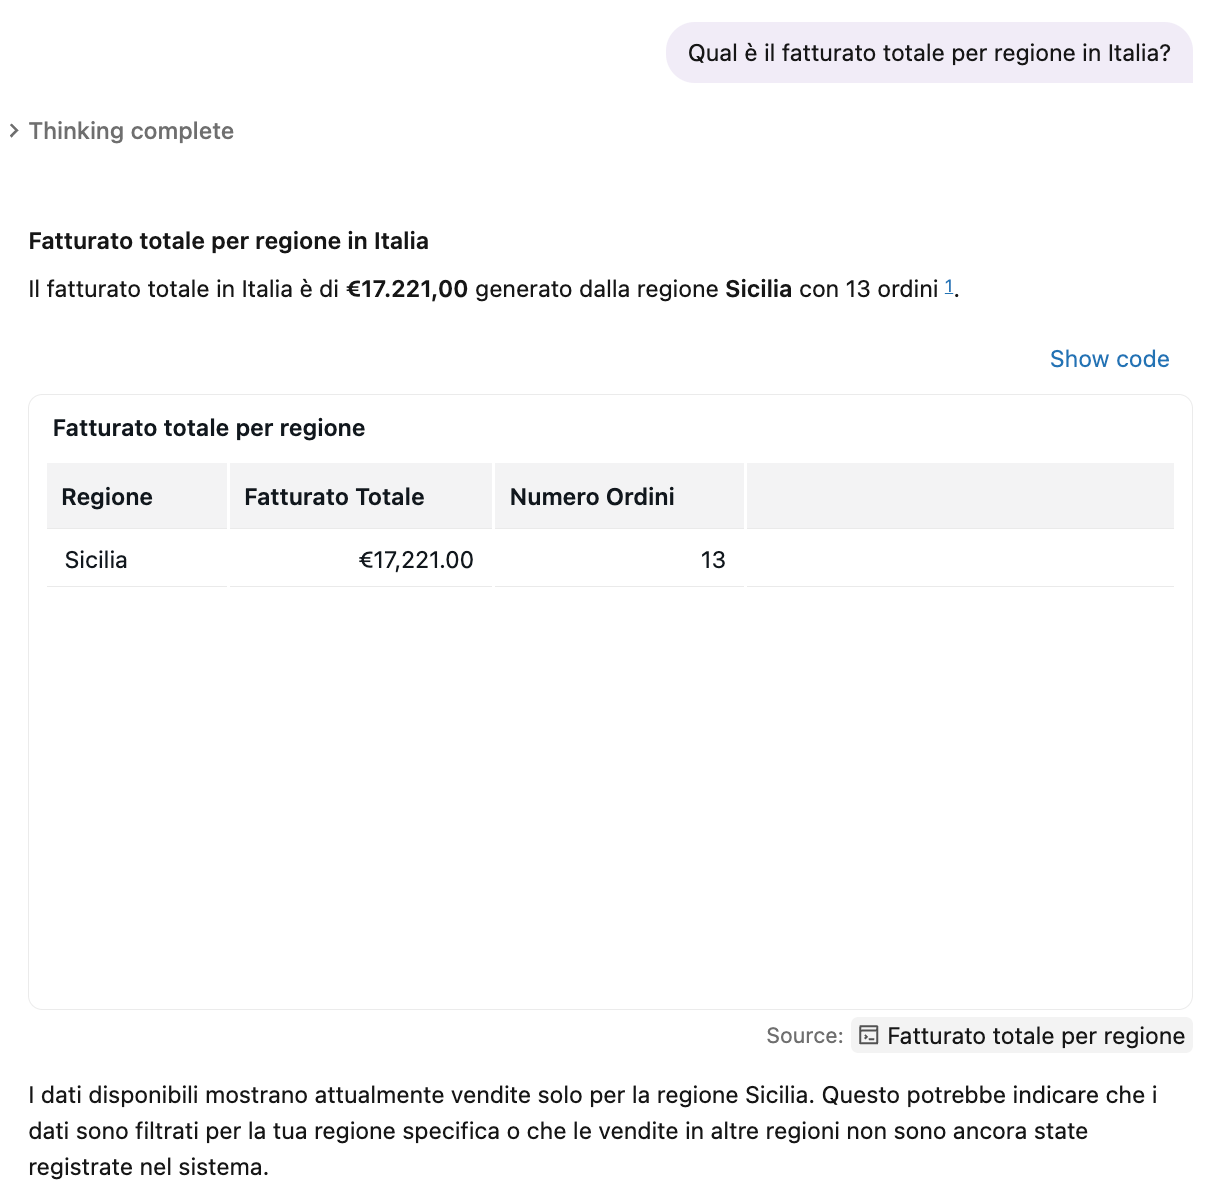Open footnote citation 1 after ordini

[949, 287]
